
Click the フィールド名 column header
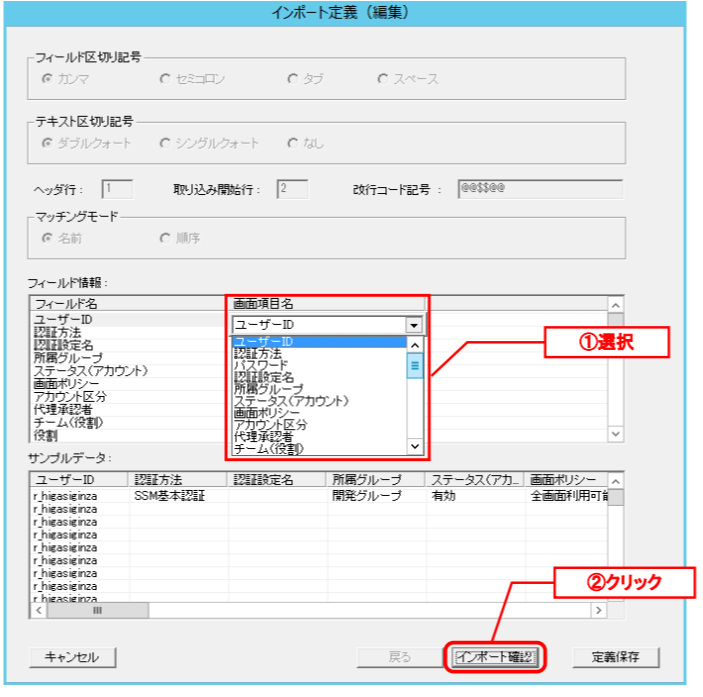pyautogui.click(x=128, y=304)
